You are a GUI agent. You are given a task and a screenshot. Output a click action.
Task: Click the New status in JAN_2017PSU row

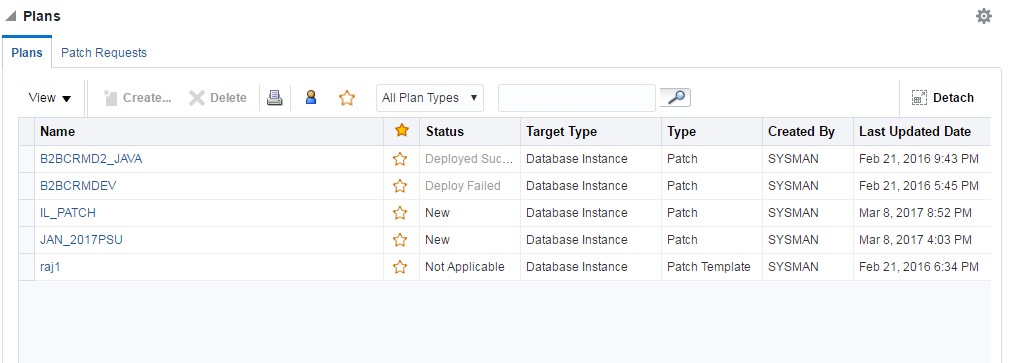pyautogui.click(x=437, y=240)
